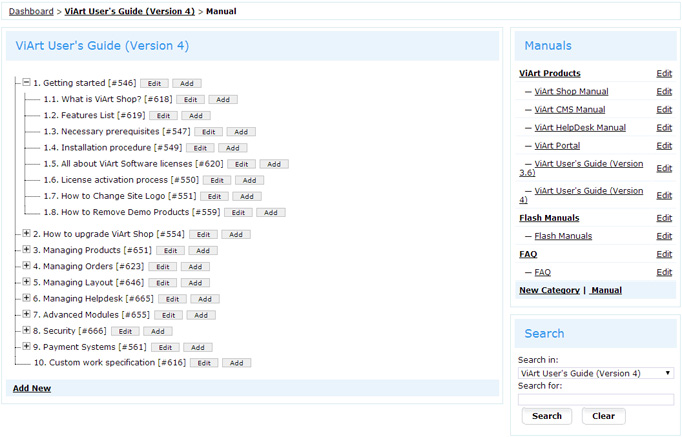Click the Search button
The image size is (682, 437).
tap(547, 416)
